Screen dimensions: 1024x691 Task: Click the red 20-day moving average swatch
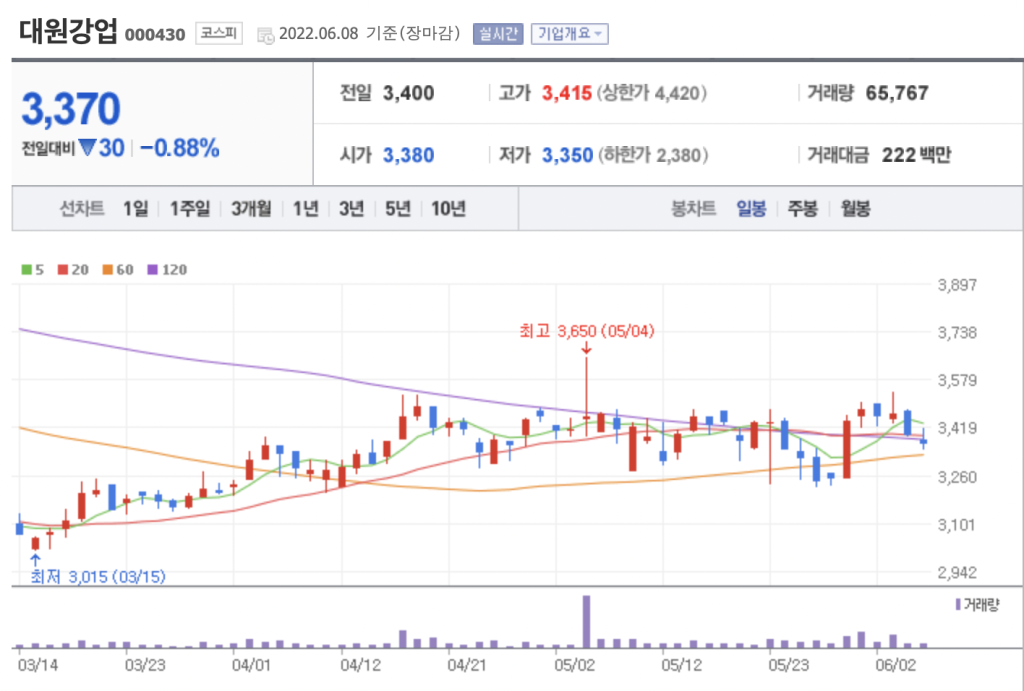[62, 270]
